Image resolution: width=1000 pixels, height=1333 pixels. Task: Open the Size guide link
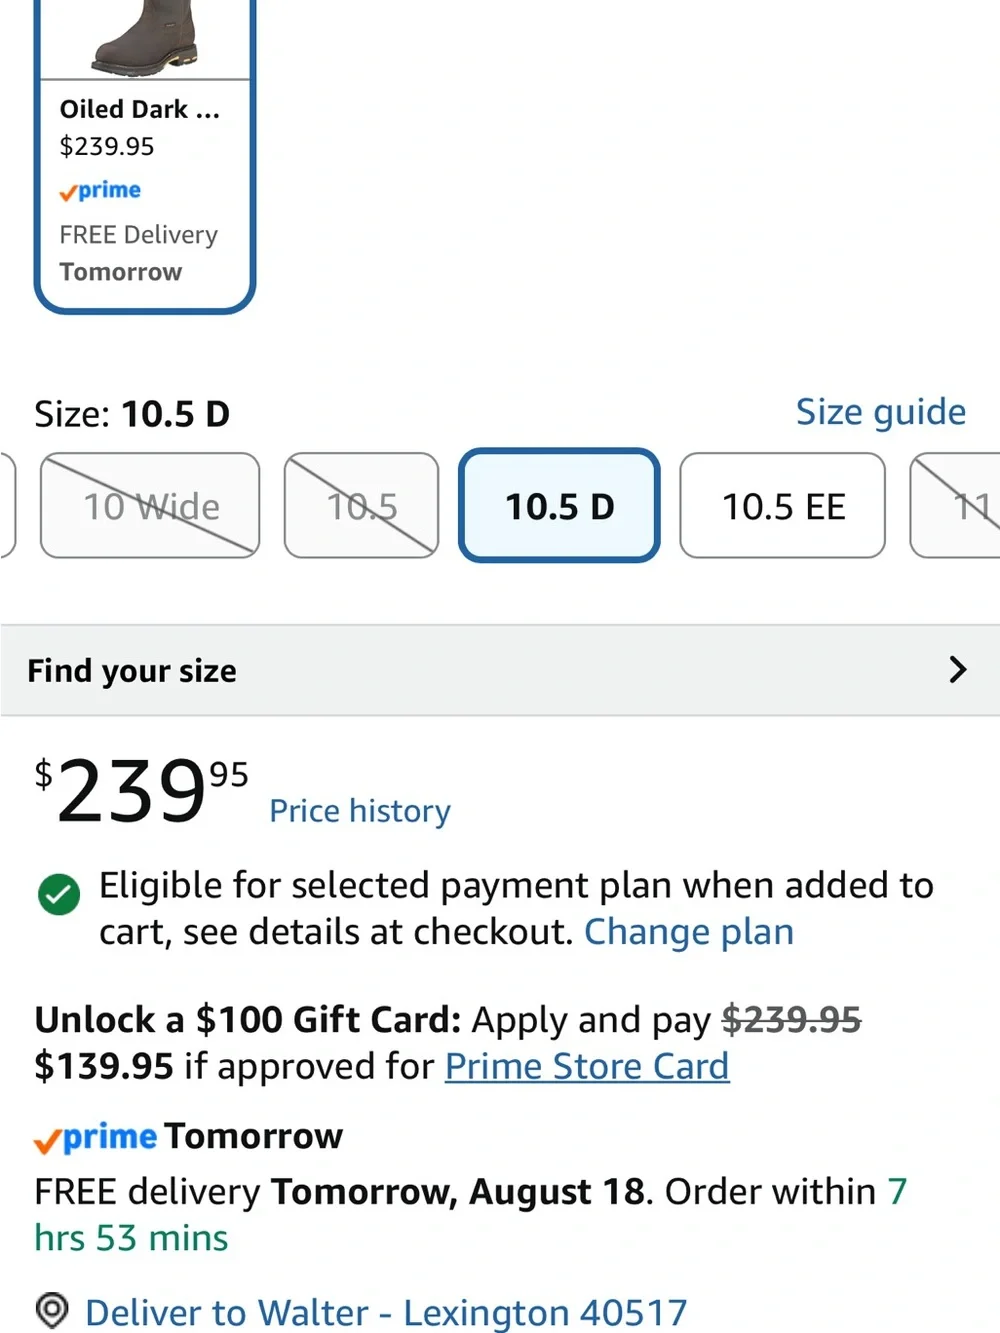(881, 412)
